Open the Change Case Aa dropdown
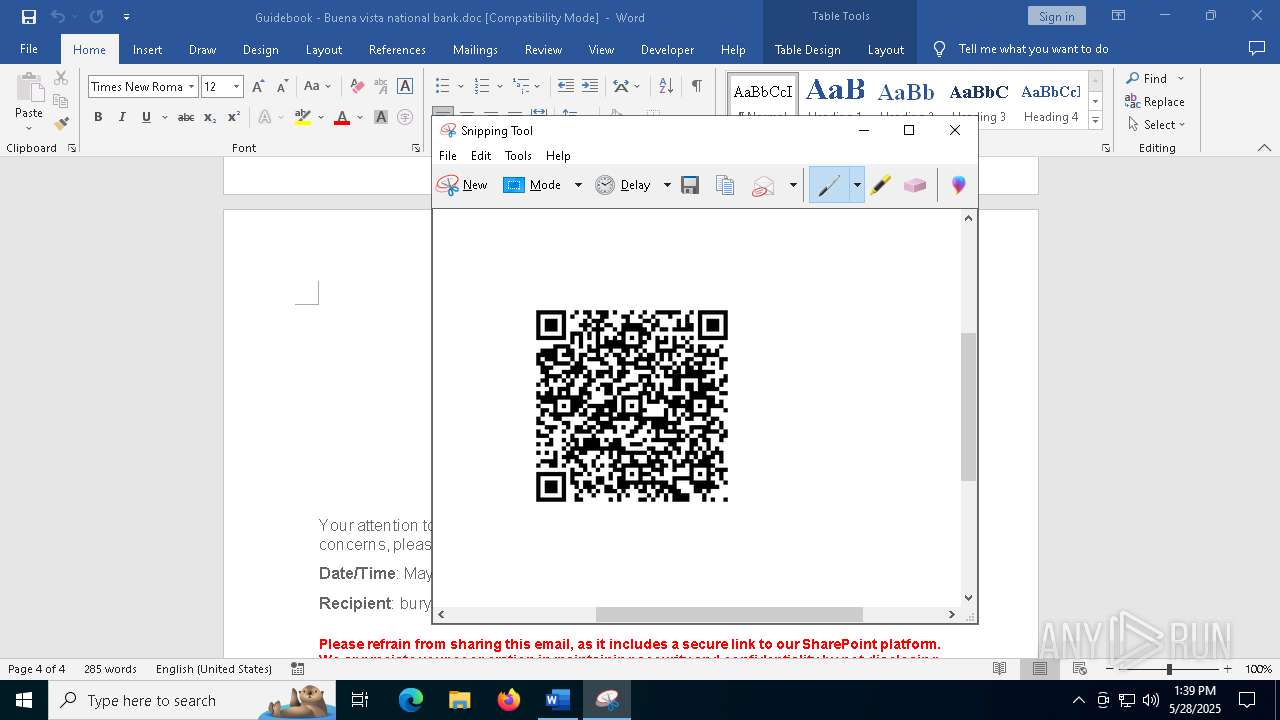The height and width of the screenshot is (720, 1280). 318,87
